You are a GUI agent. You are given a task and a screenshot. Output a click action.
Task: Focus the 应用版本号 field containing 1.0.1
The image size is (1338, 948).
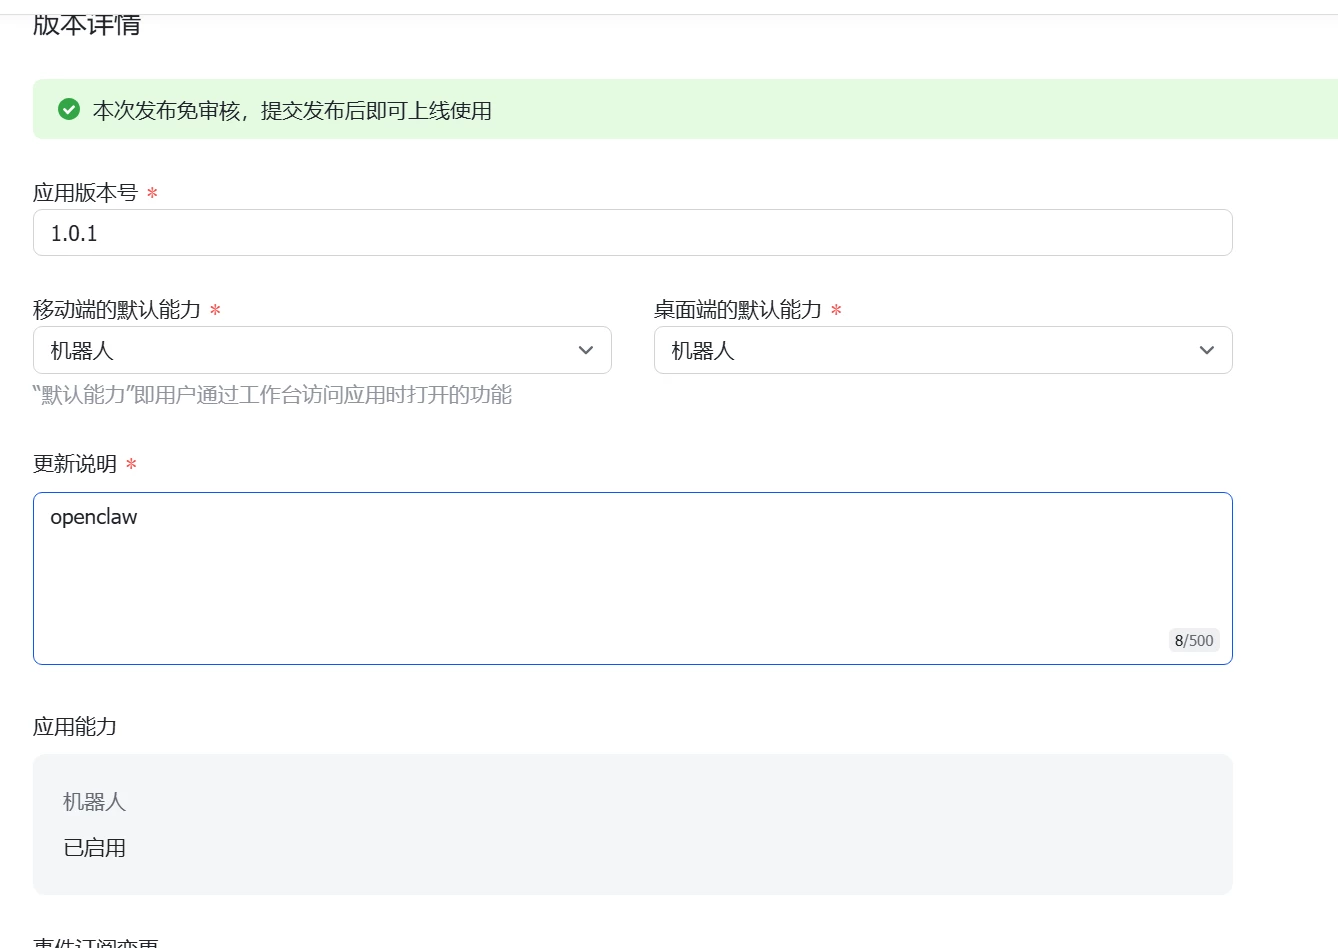coord(632,233)
